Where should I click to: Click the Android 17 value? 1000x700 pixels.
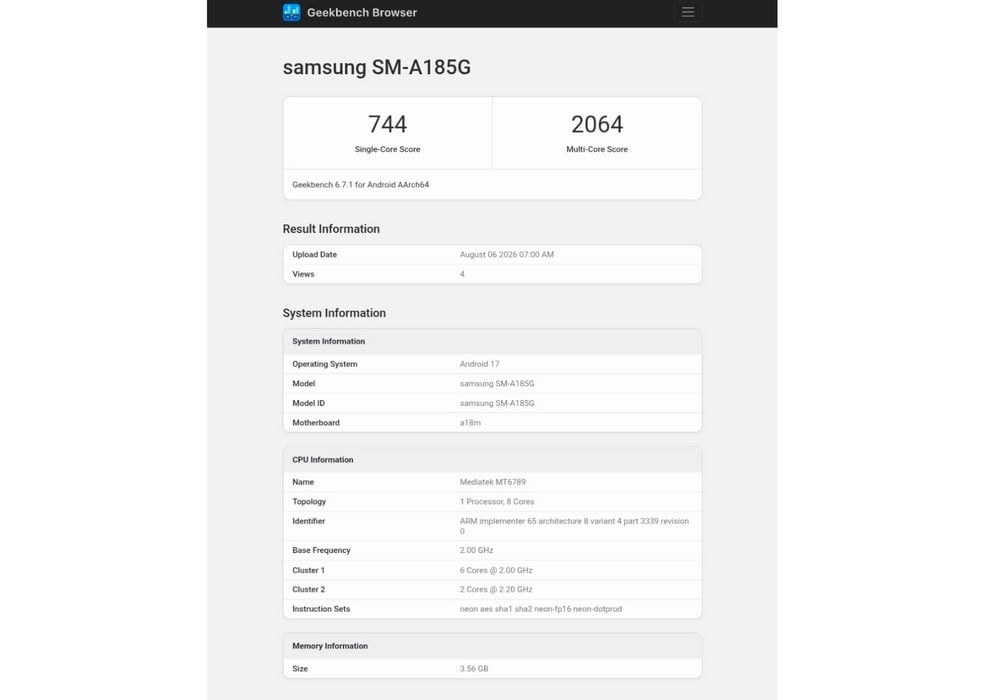click(x=480, y=364)
